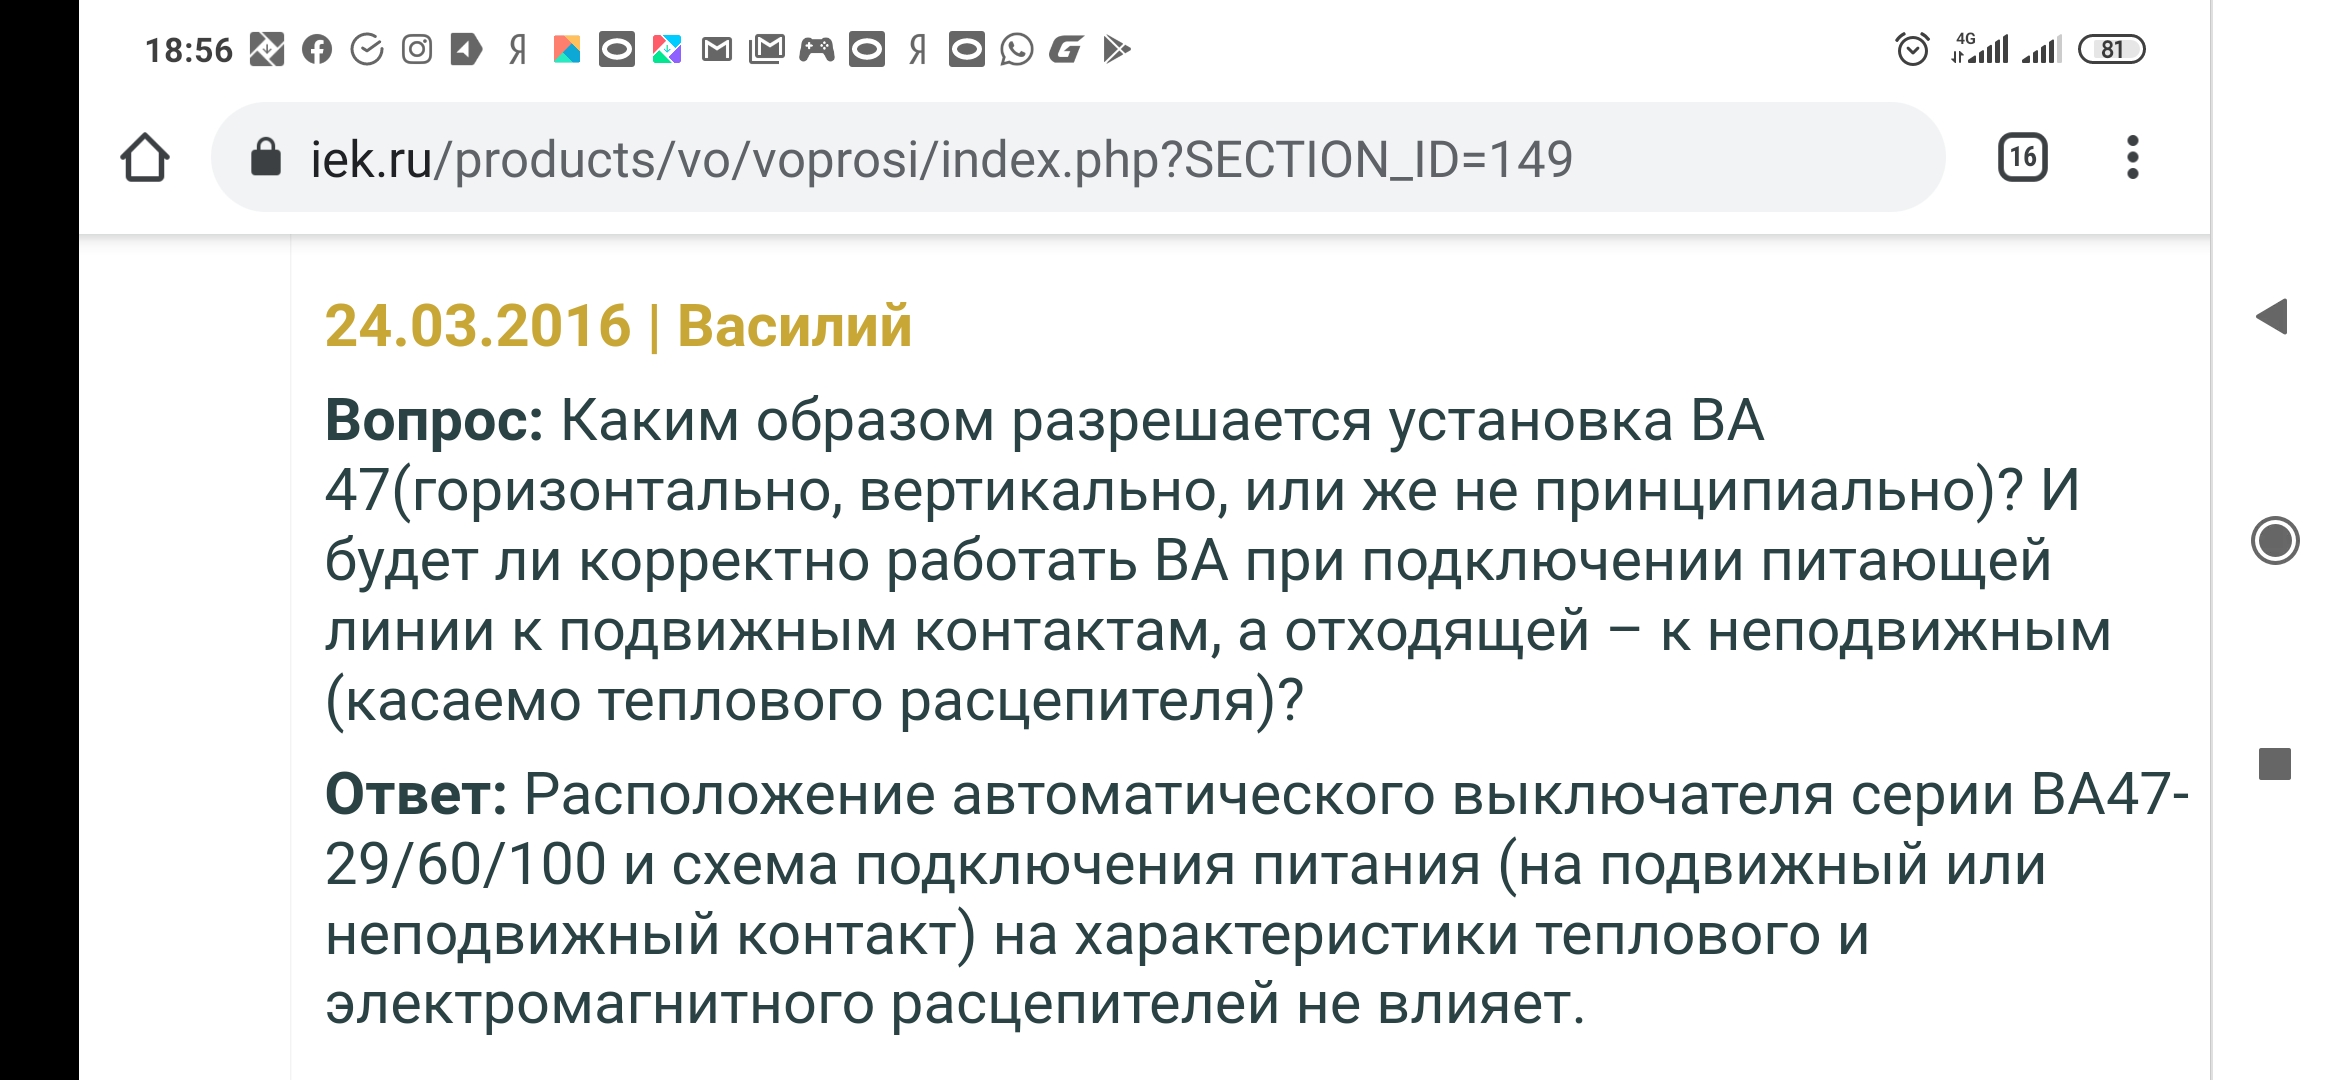Tap the heading 24.03.2016 | Василий

tap(618, 326)
